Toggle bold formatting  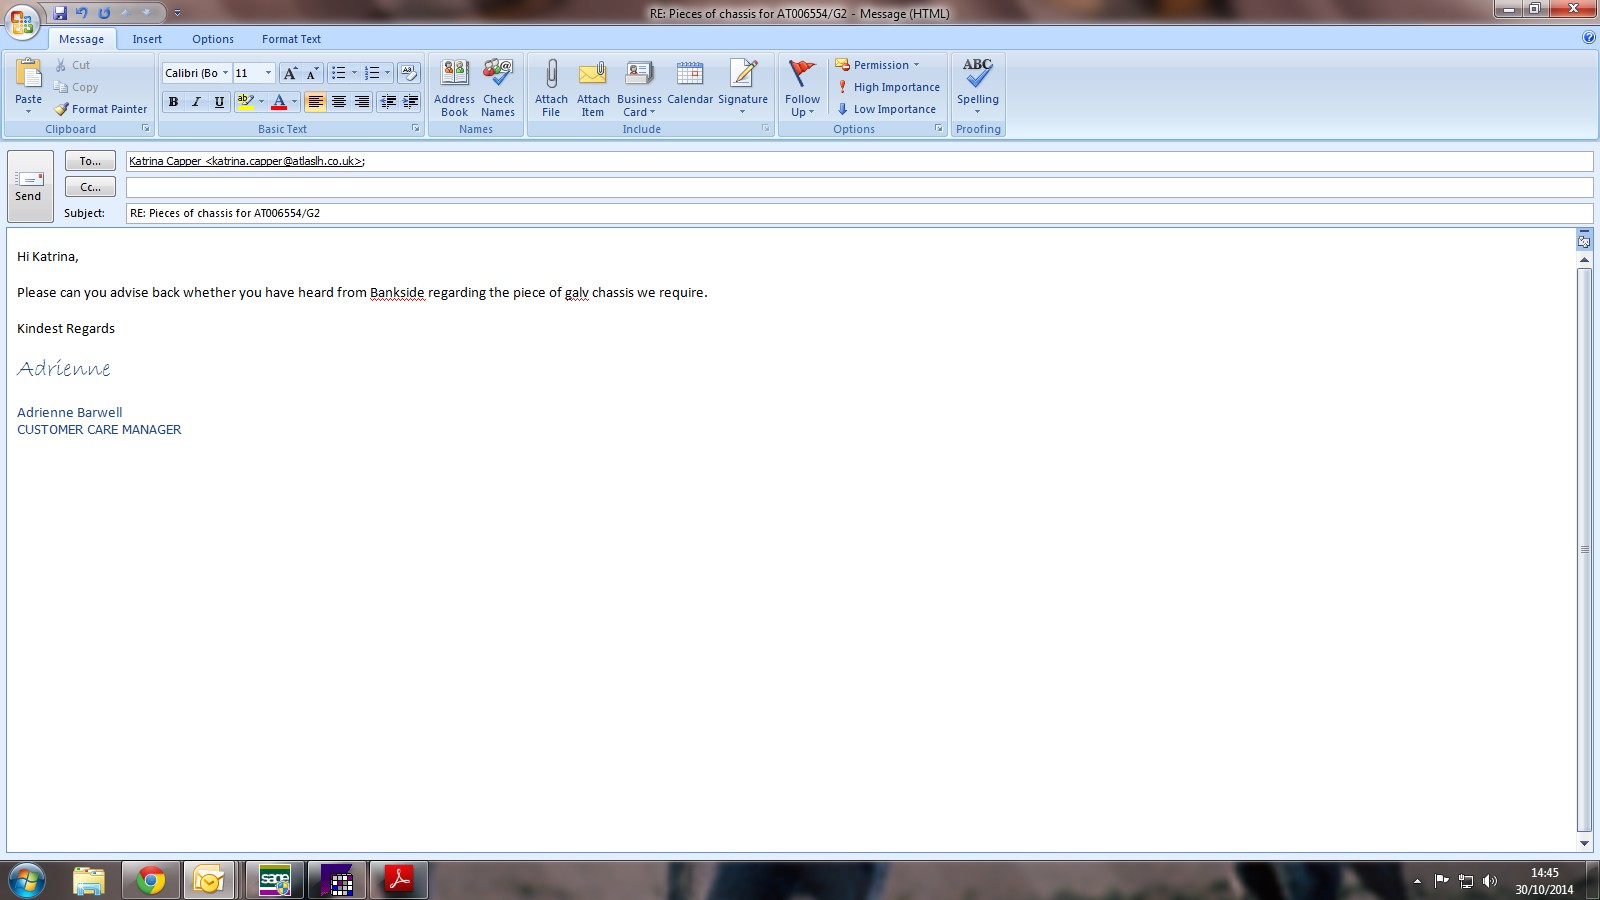pyautogui.click(x=173, y=102)
